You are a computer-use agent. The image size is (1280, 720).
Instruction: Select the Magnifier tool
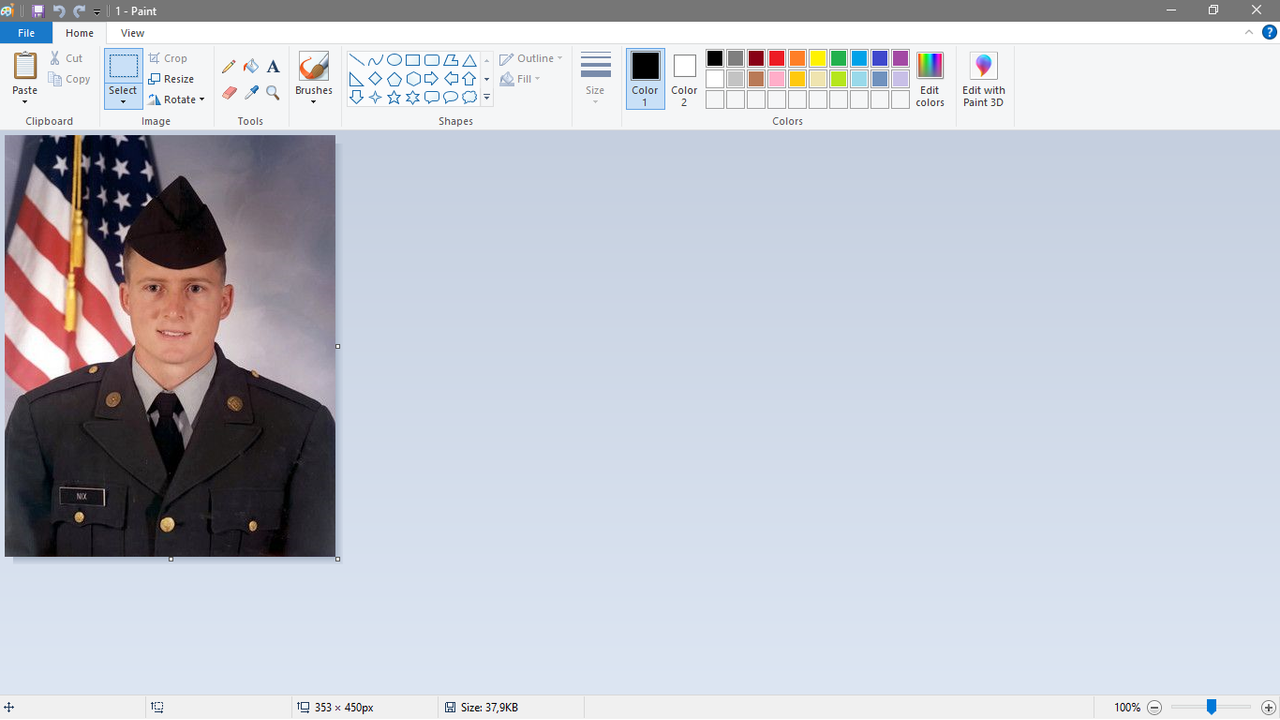click(273, 93)
